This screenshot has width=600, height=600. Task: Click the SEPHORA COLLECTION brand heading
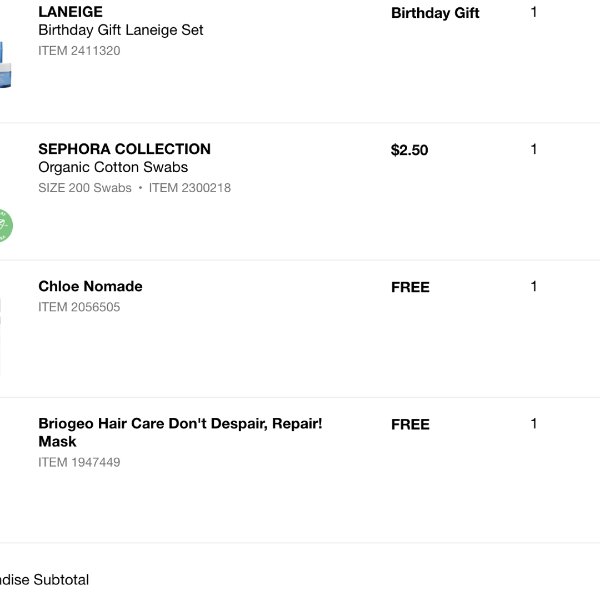click(x=124, y=149)
